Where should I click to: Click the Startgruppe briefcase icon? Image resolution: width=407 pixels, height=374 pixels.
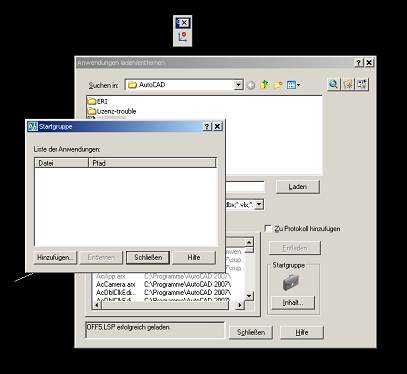(x=291, y=282)
